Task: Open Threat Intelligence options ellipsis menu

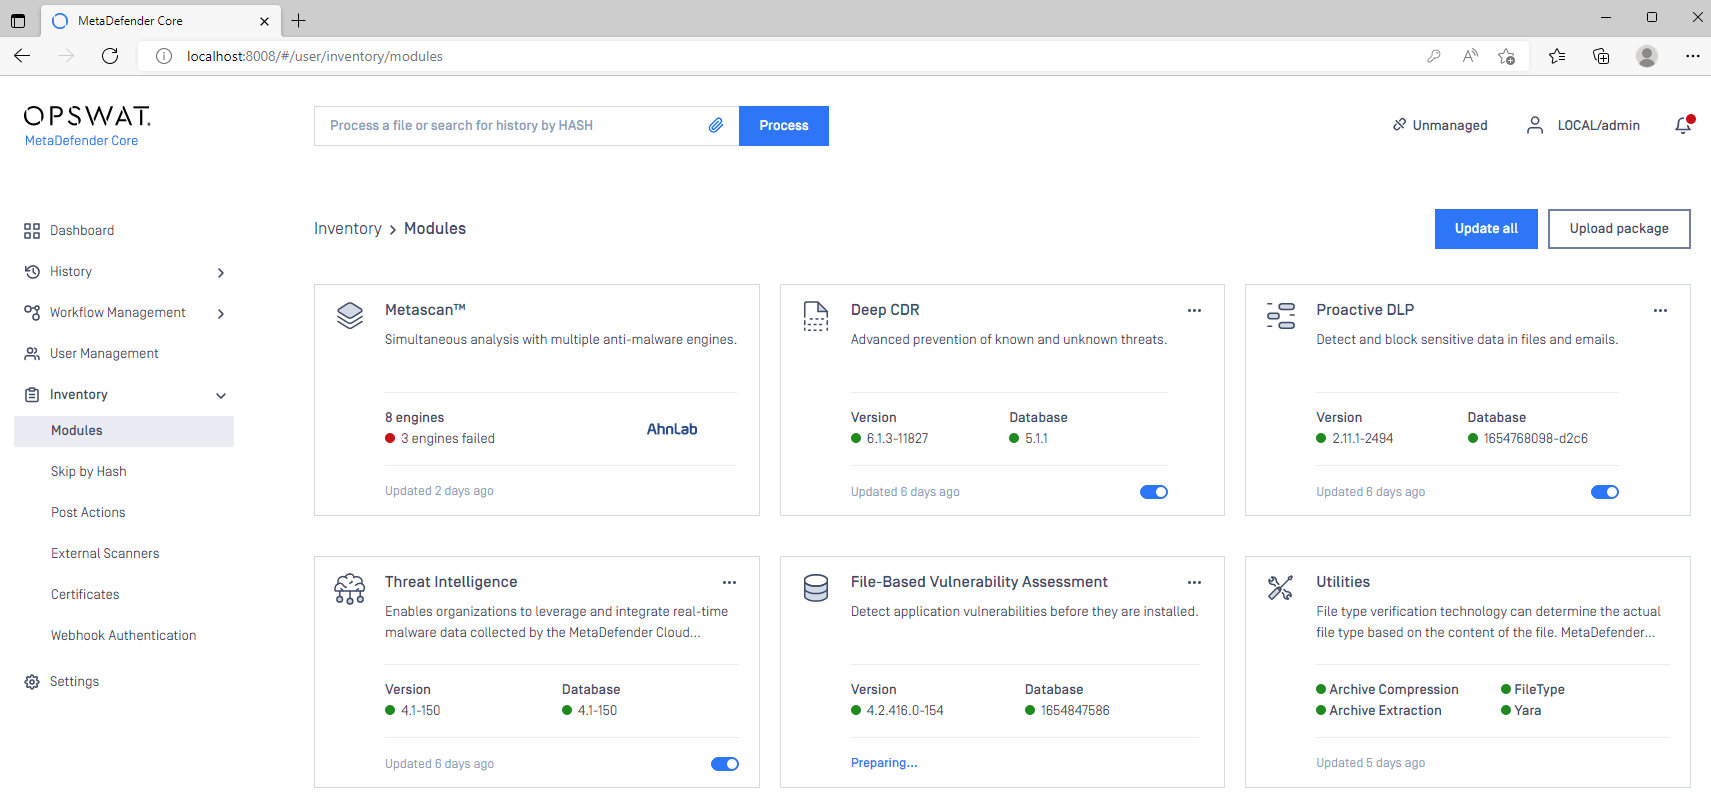Action: 729,583
